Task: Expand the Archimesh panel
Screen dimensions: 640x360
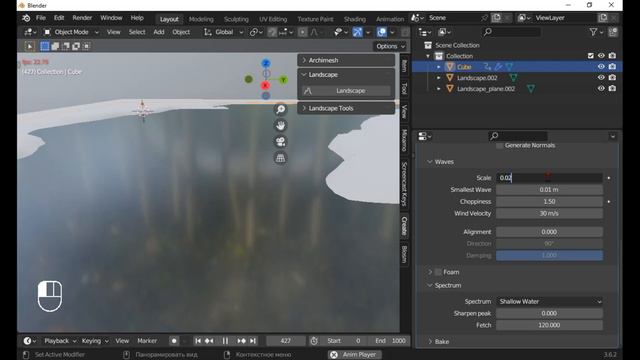Action: click(346, 60)
